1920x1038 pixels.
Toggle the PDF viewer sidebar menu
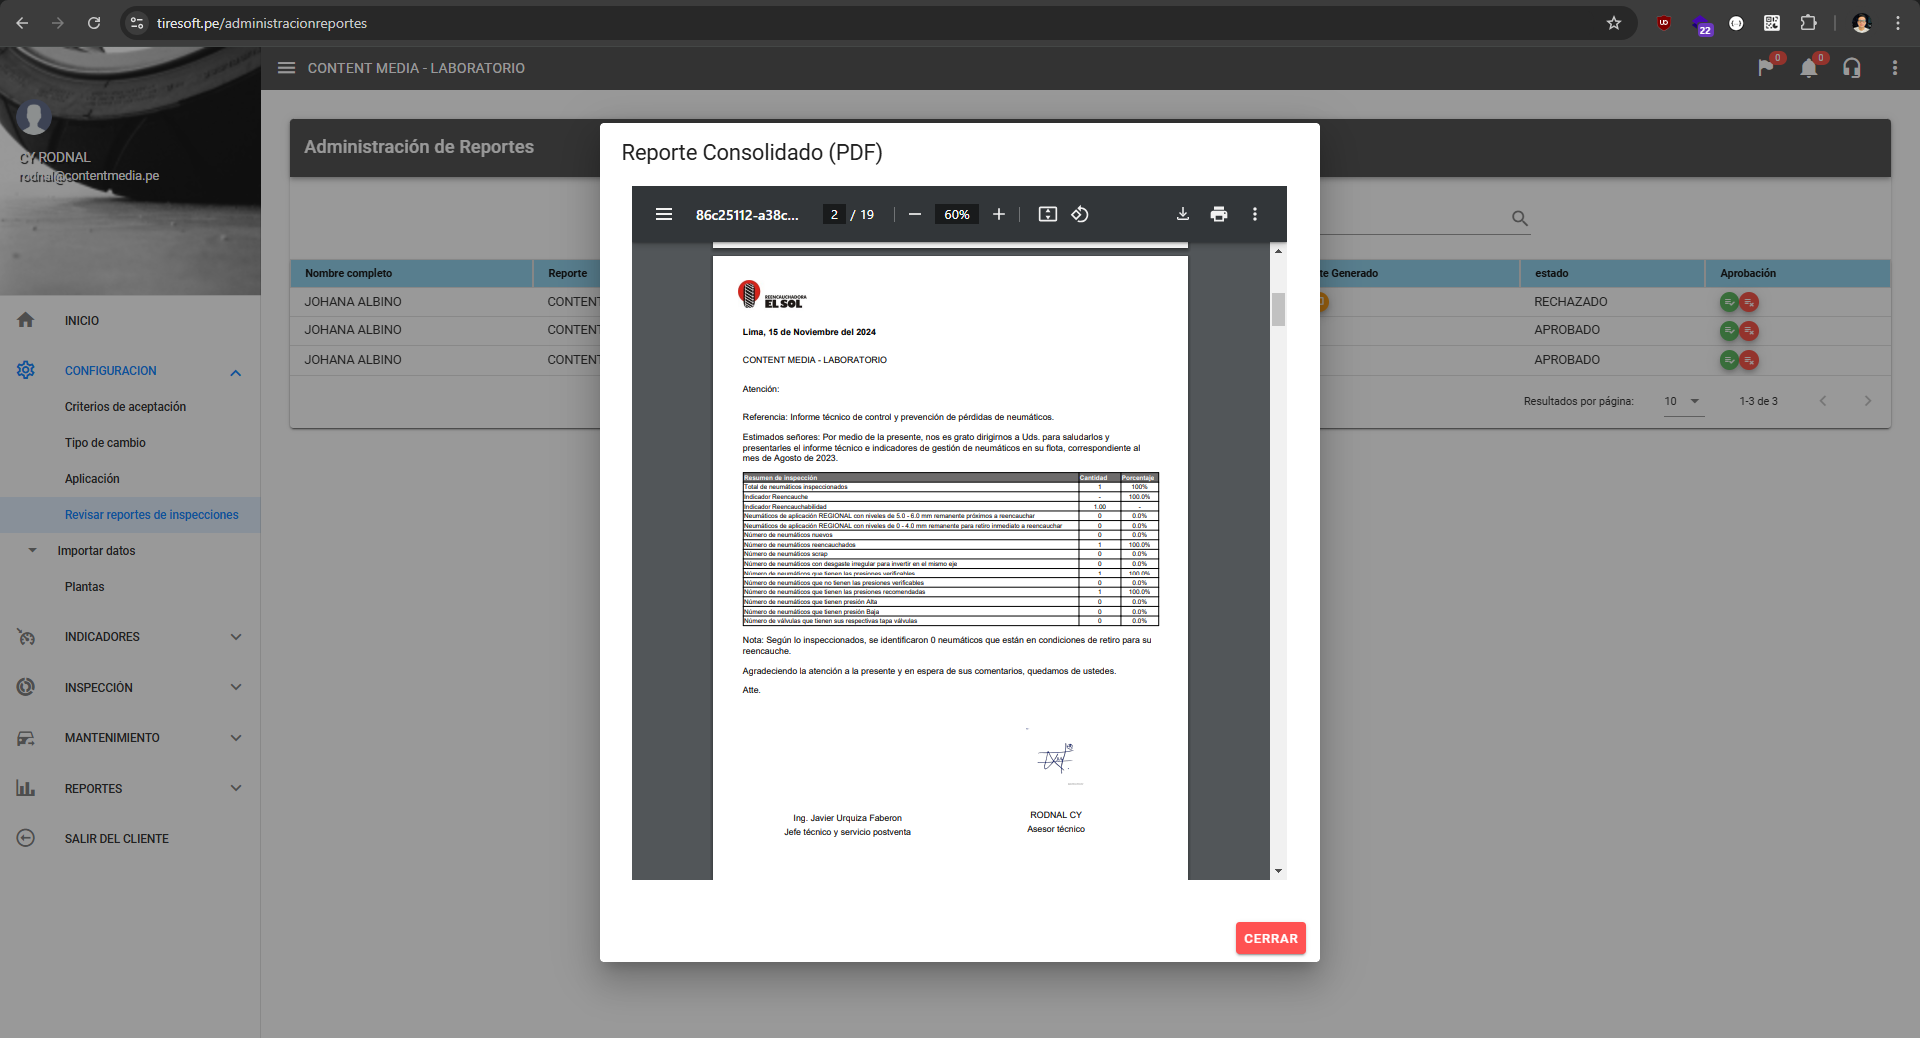pyautogui.click(x=663, y=214)
